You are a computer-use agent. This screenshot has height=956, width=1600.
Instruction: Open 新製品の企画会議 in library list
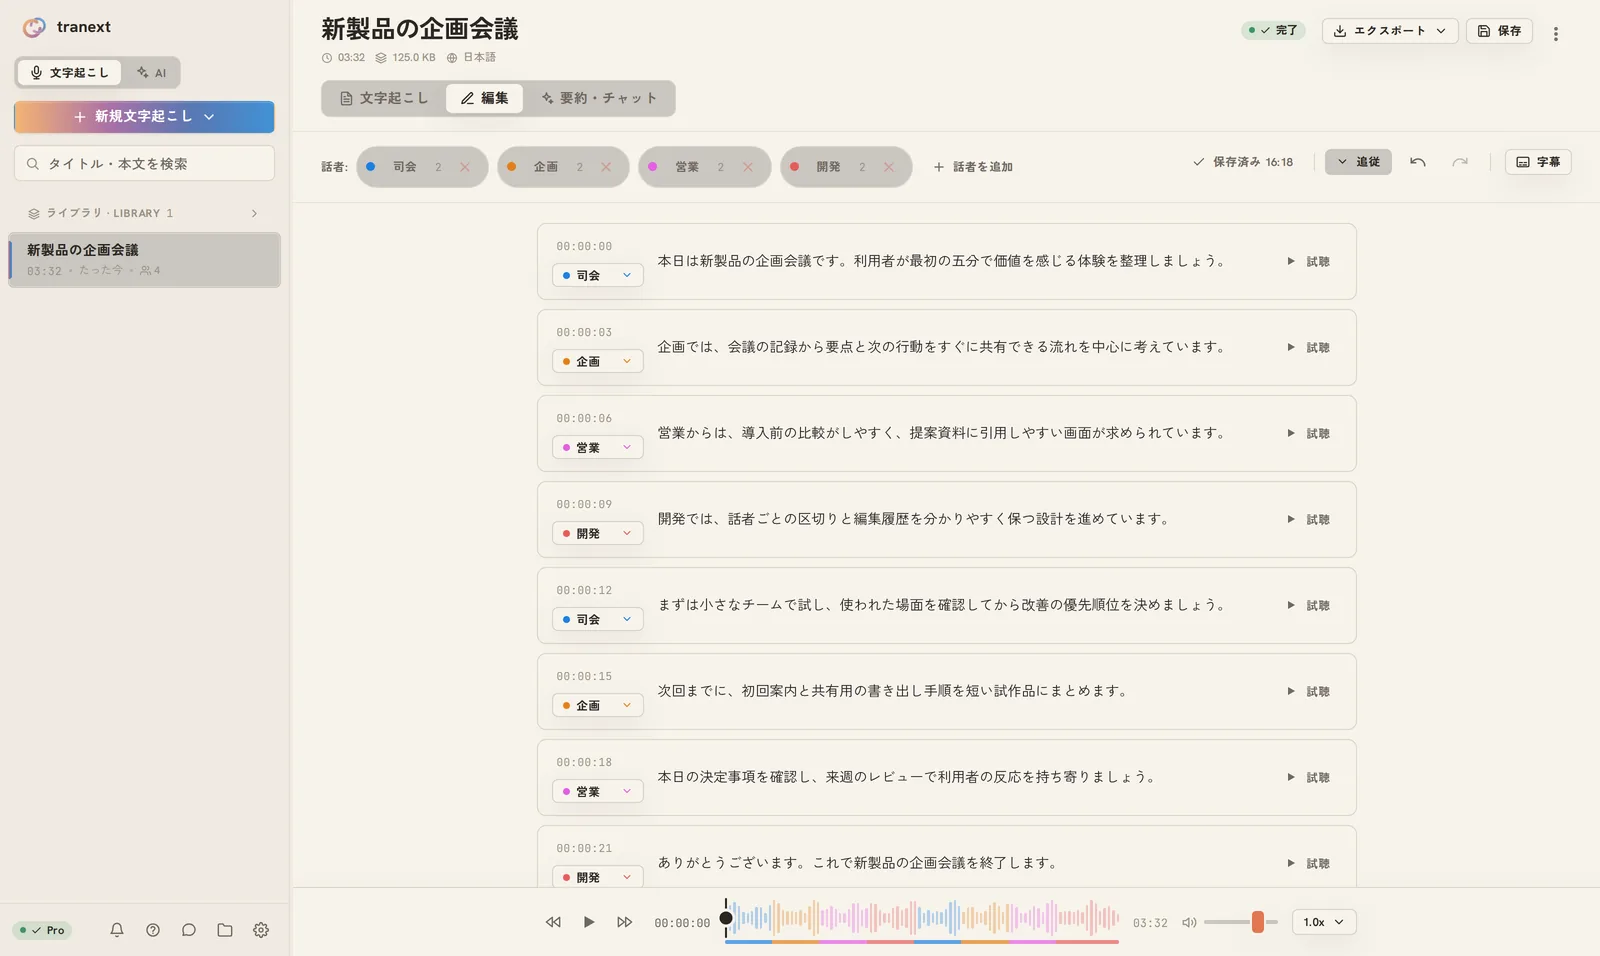pos(144,260)
